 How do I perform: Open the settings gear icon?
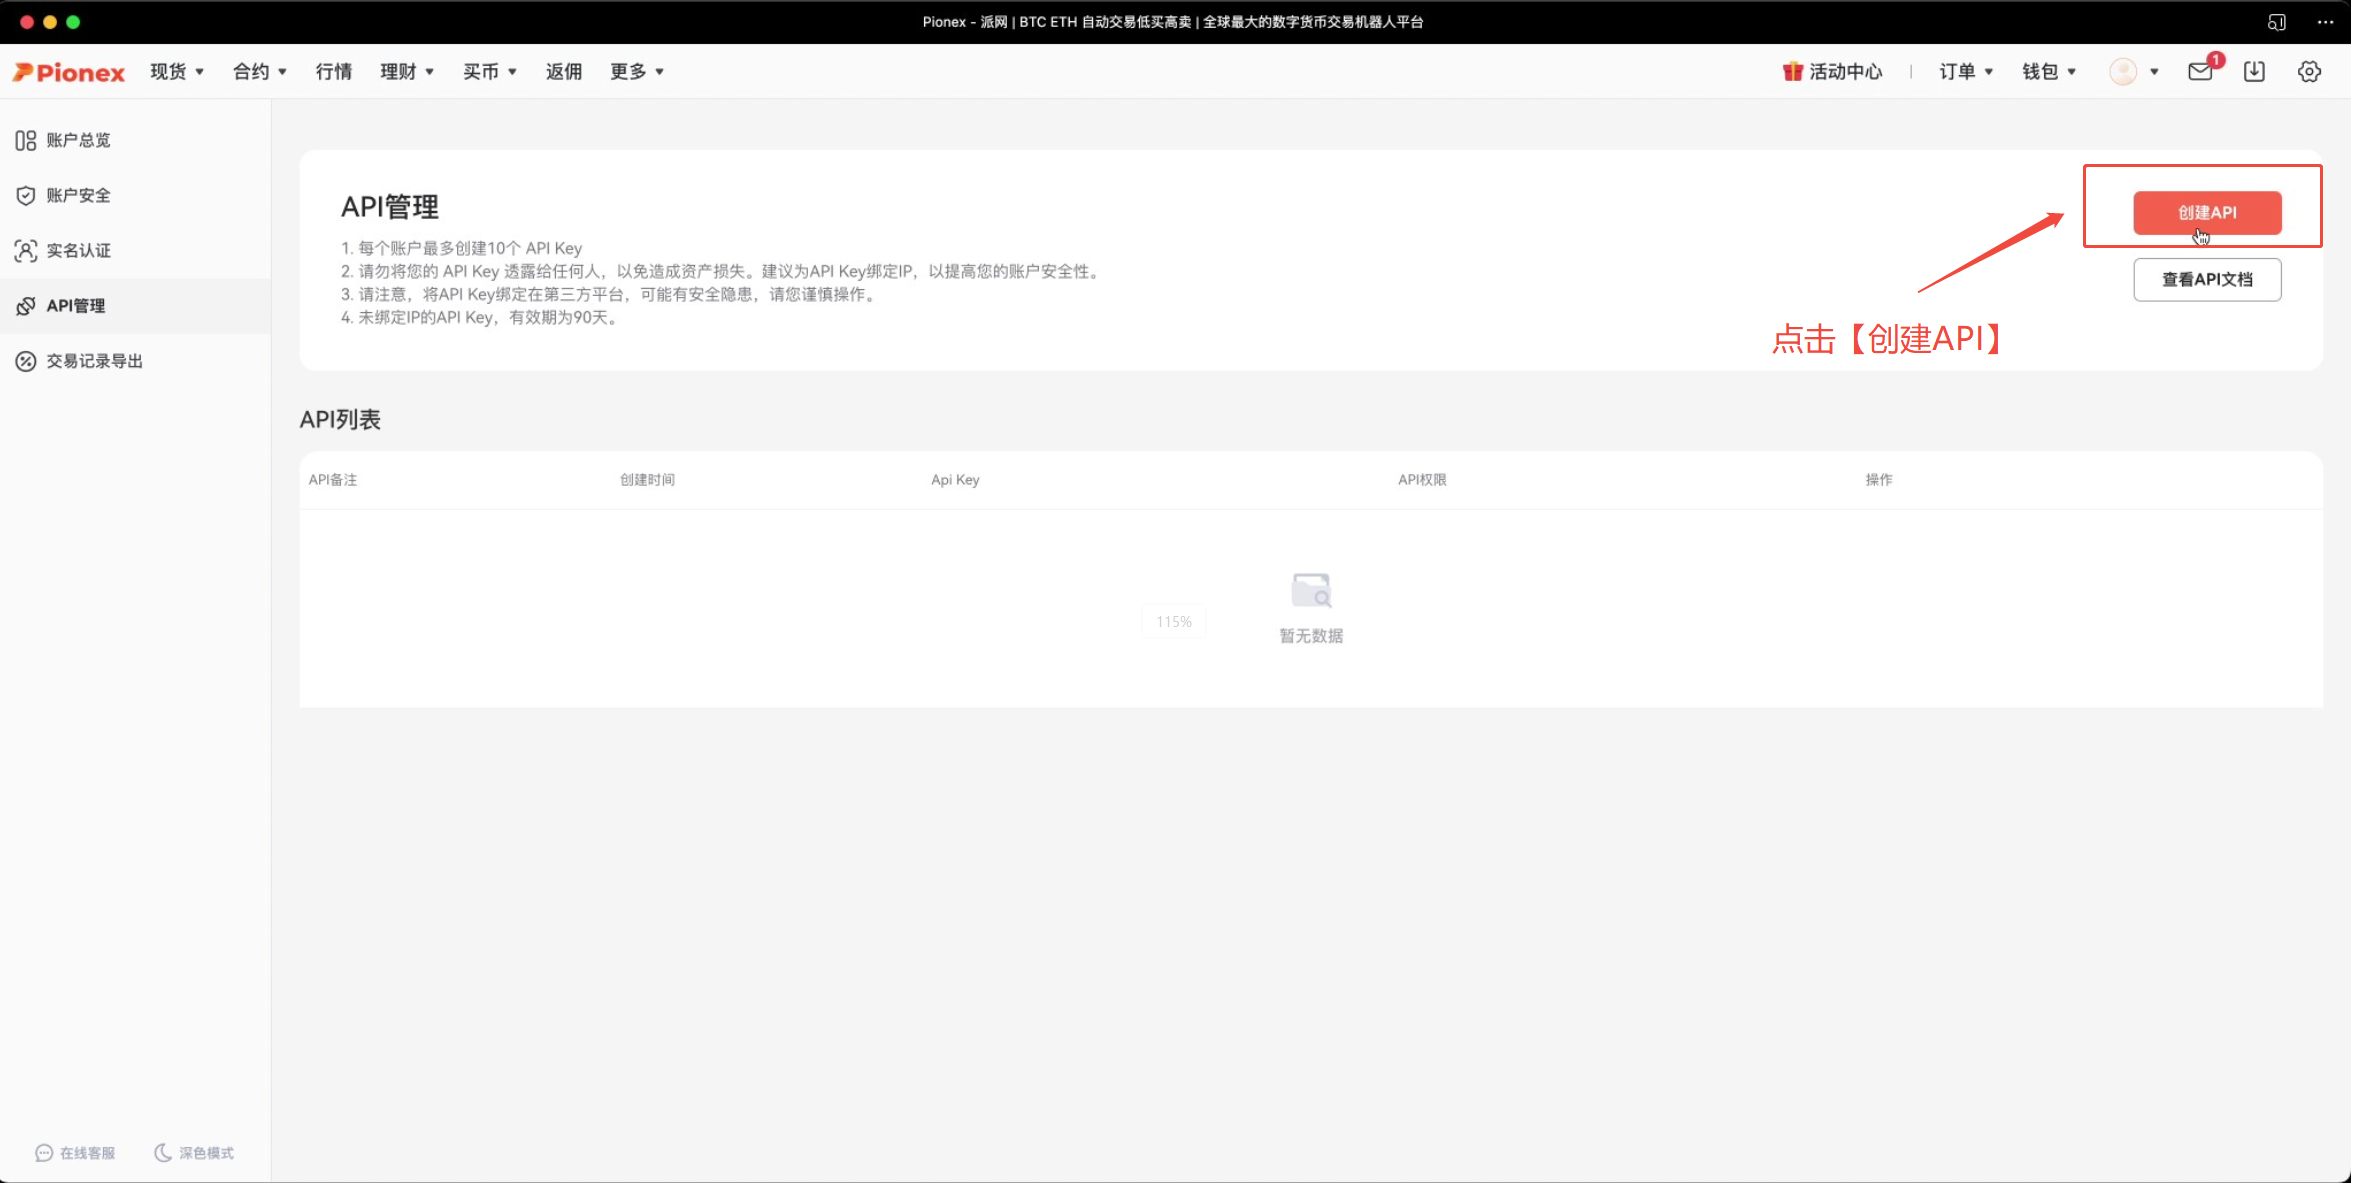(2309, 71)
